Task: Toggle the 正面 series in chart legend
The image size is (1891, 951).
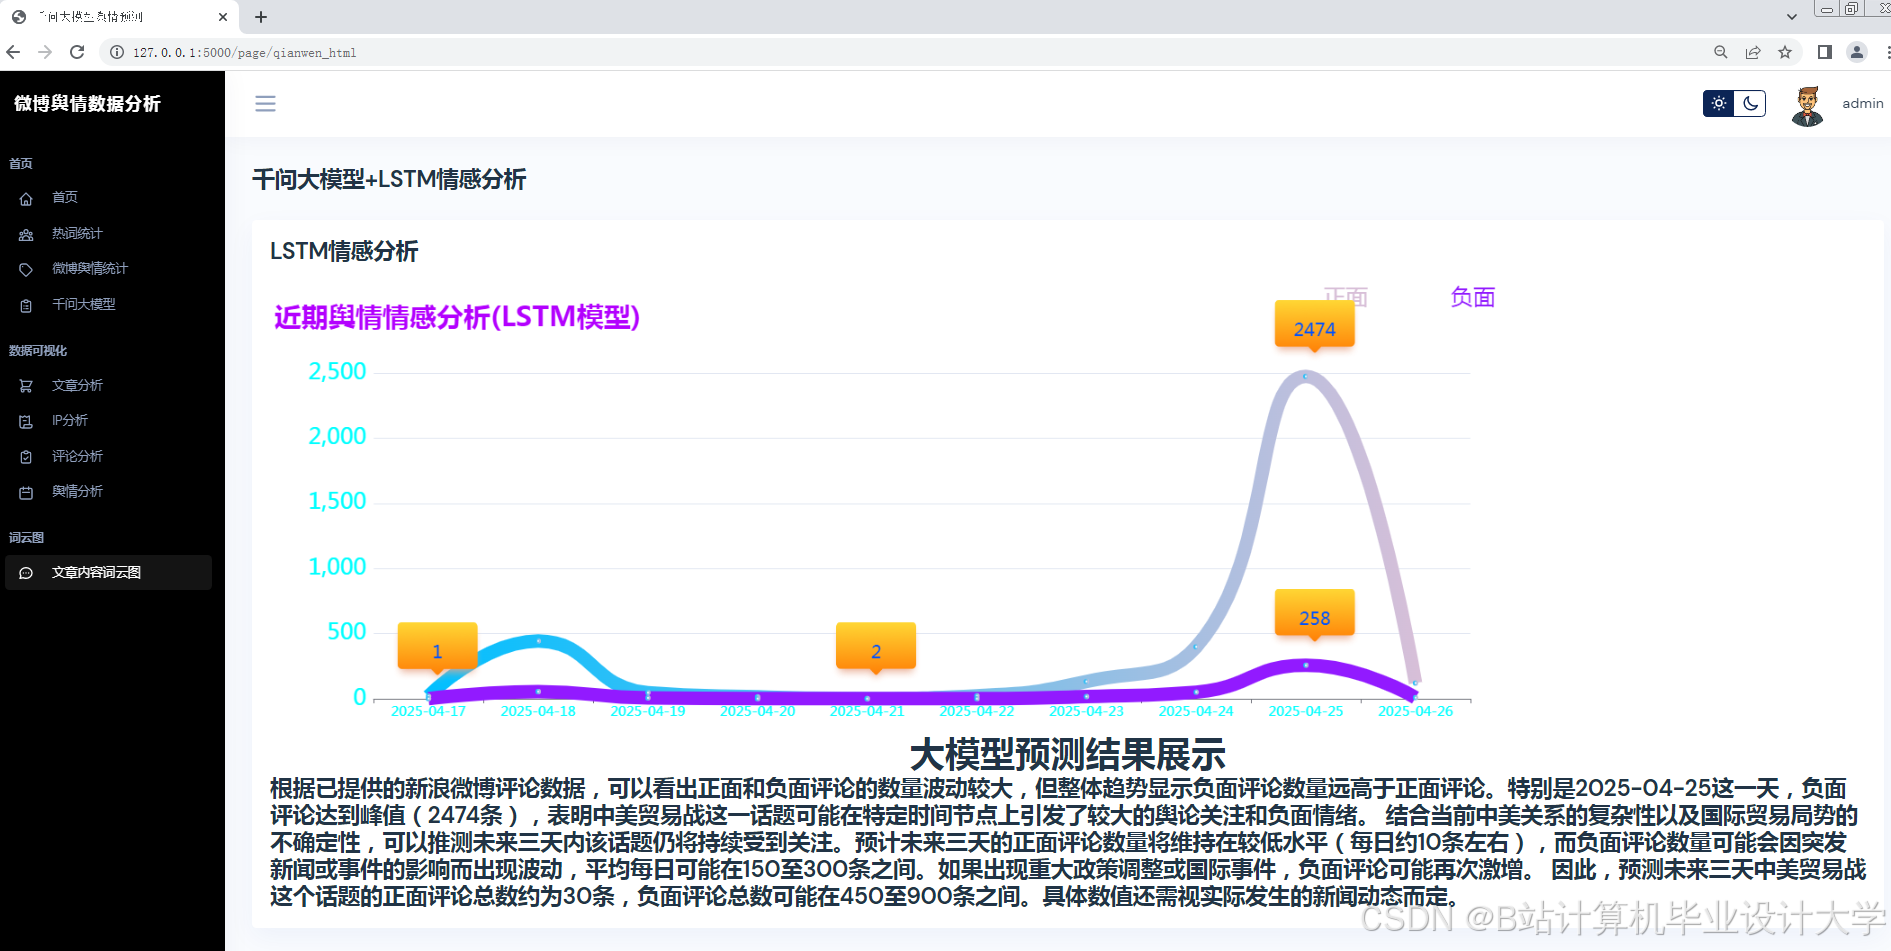Action: pos(1345,296)
